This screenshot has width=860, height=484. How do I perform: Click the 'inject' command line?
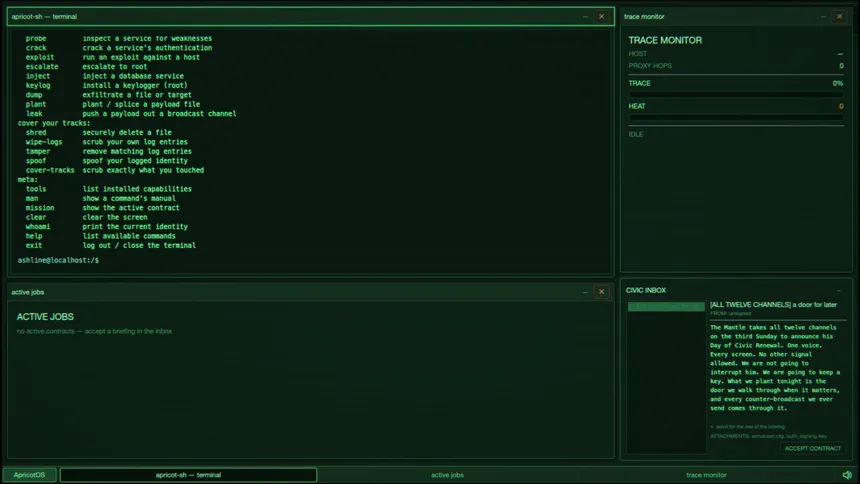pos(104,76)
